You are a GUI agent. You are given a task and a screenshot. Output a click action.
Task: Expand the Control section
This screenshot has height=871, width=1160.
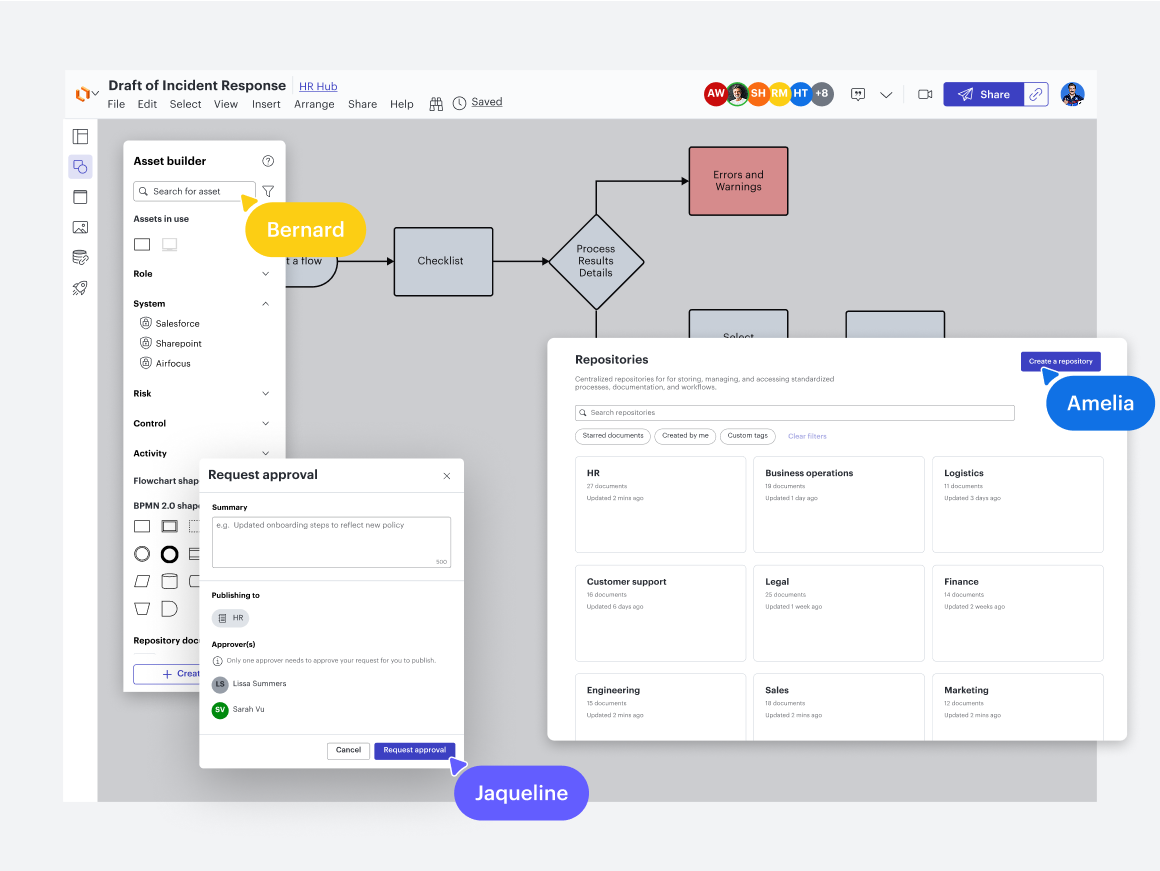coord(265,424)
